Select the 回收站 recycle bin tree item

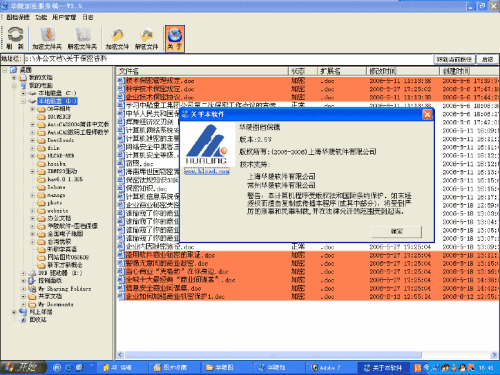click(x=34, y=320)
